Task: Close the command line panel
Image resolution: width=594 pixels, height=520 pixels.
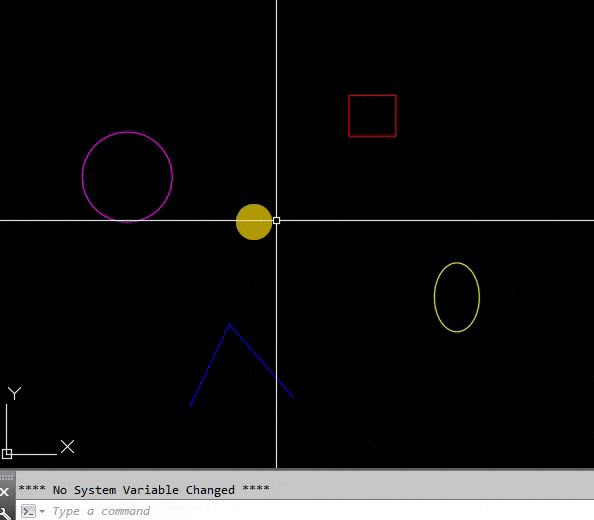Action: click(5, 492)
